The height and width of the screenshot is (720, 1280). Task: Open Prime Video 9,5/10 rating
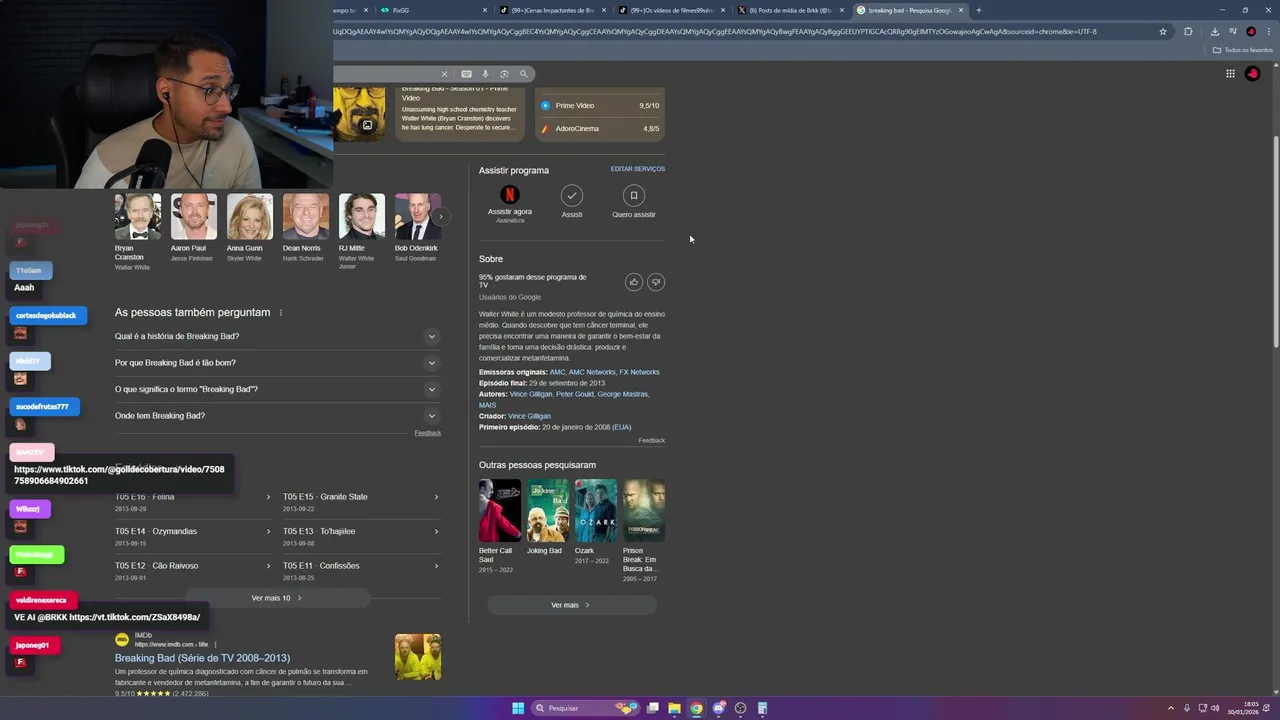(599, 105)
